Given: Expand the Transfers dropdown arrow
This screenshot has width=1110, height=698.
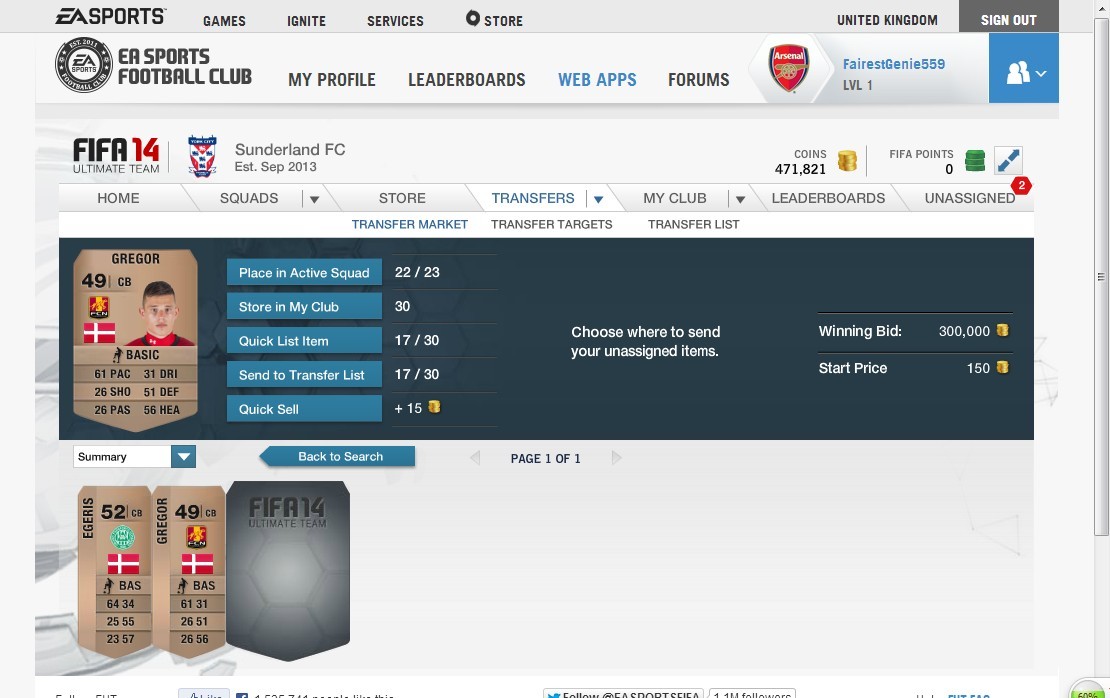Looking at the screenshot, I should click(x=598, y=199).
